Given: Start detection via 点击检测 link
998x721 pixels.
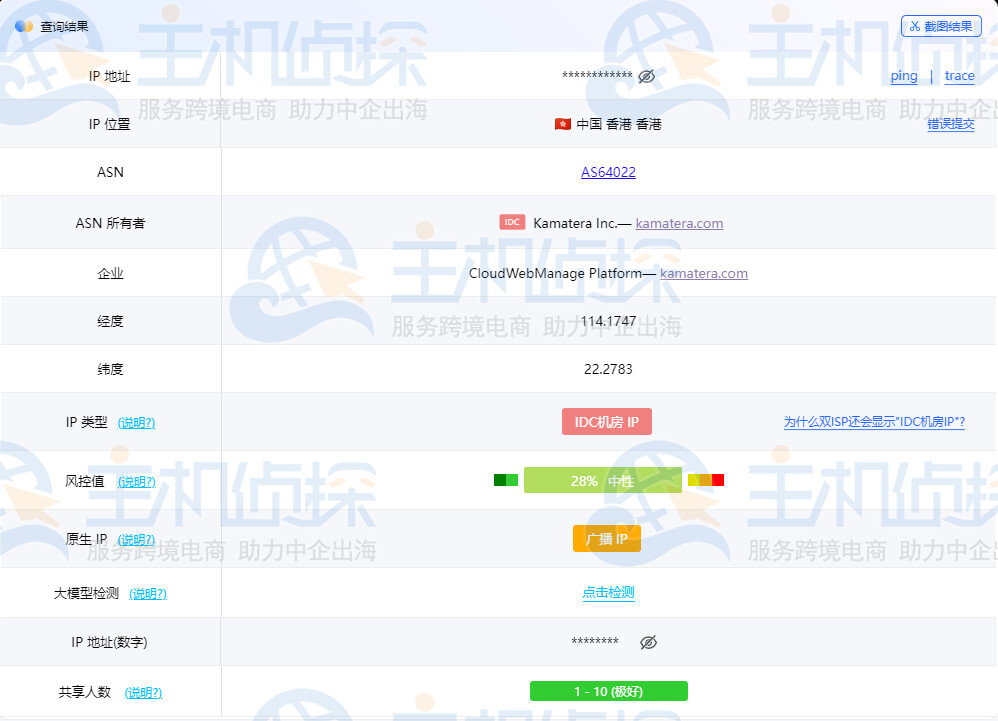Looking at the screenshot, I should 606,592.
